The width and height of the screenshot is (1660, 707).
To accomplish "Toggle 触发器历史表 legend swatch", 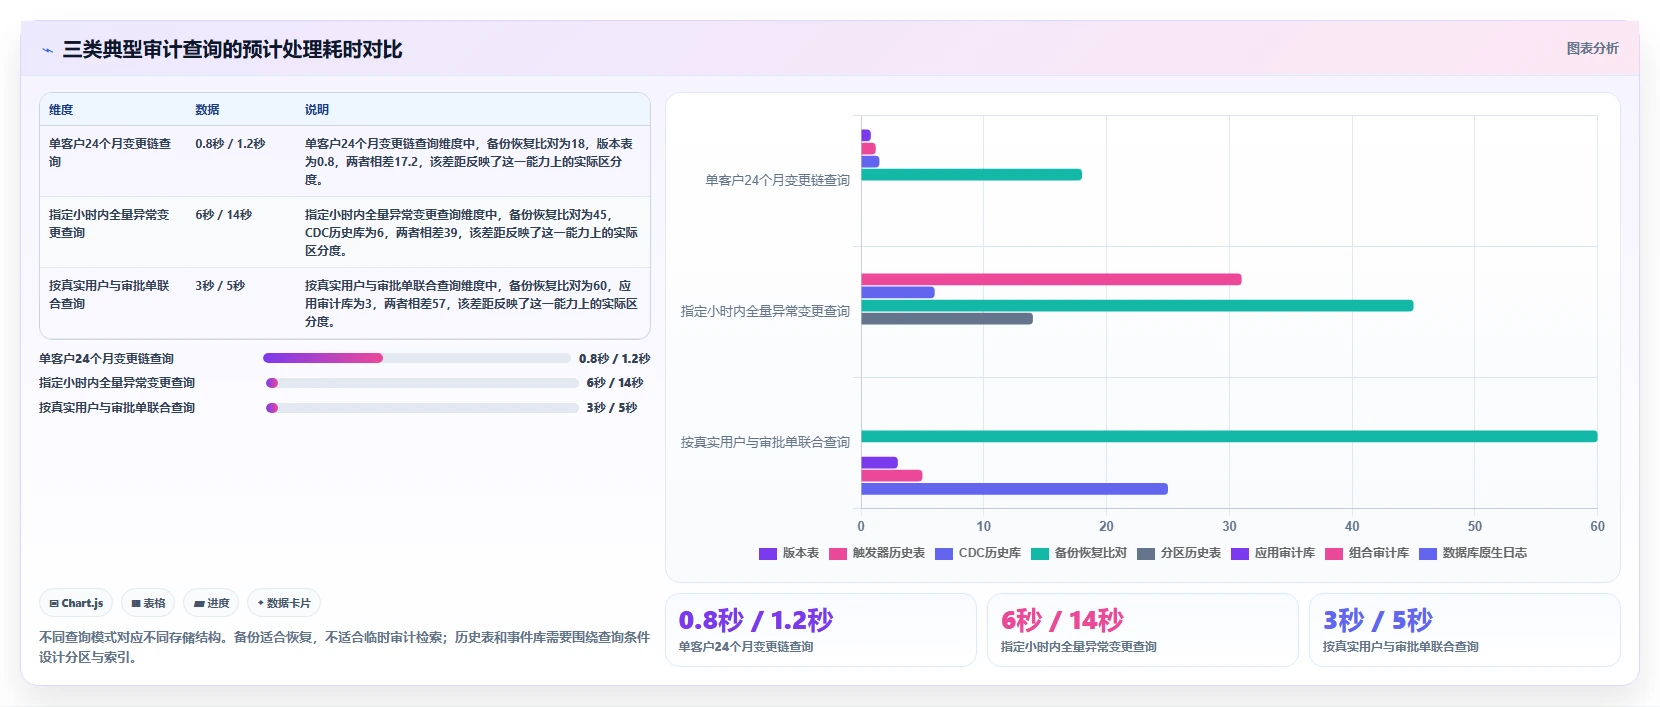I will pyautogui.click(x=838, y=553).
